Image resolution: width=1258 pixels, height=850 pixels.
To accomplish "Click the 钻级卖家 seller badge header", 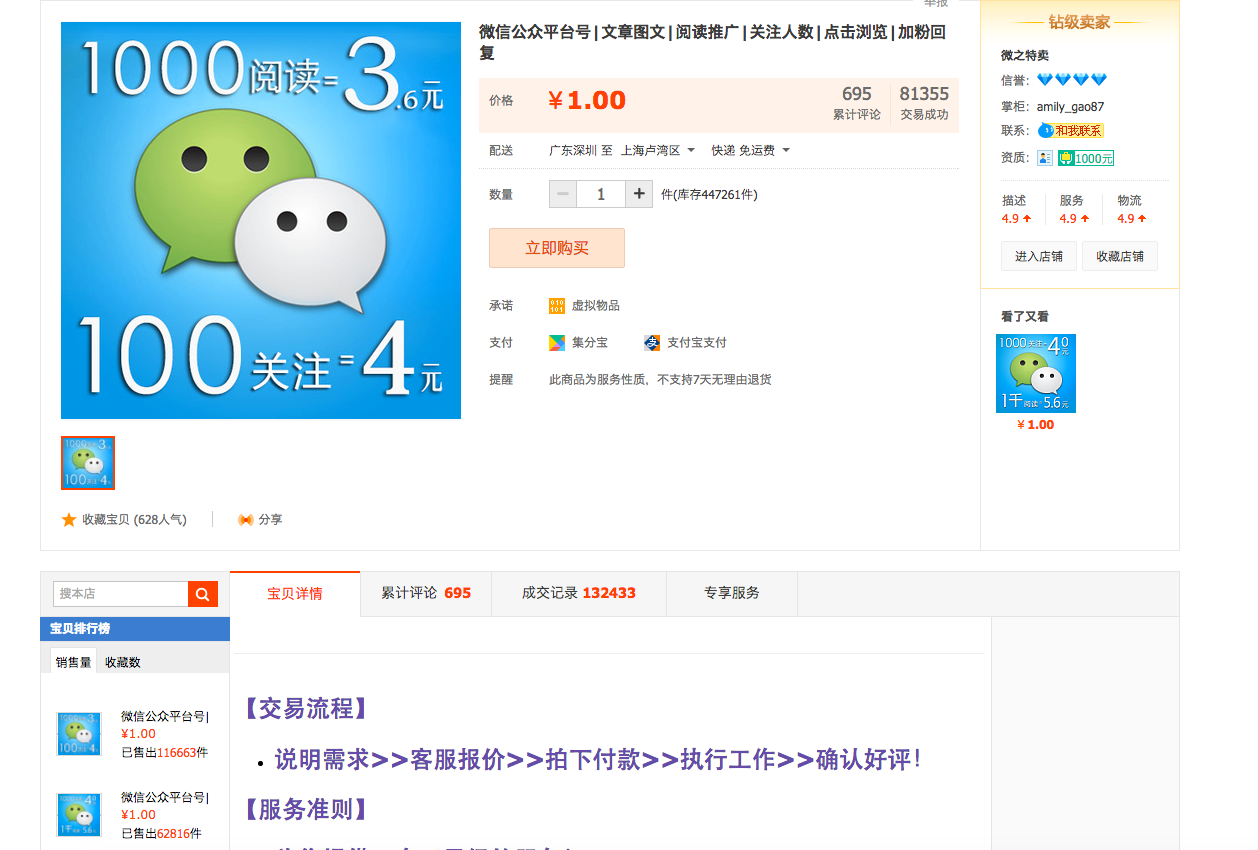I will pyautogui.click(x=1079, y=22).
